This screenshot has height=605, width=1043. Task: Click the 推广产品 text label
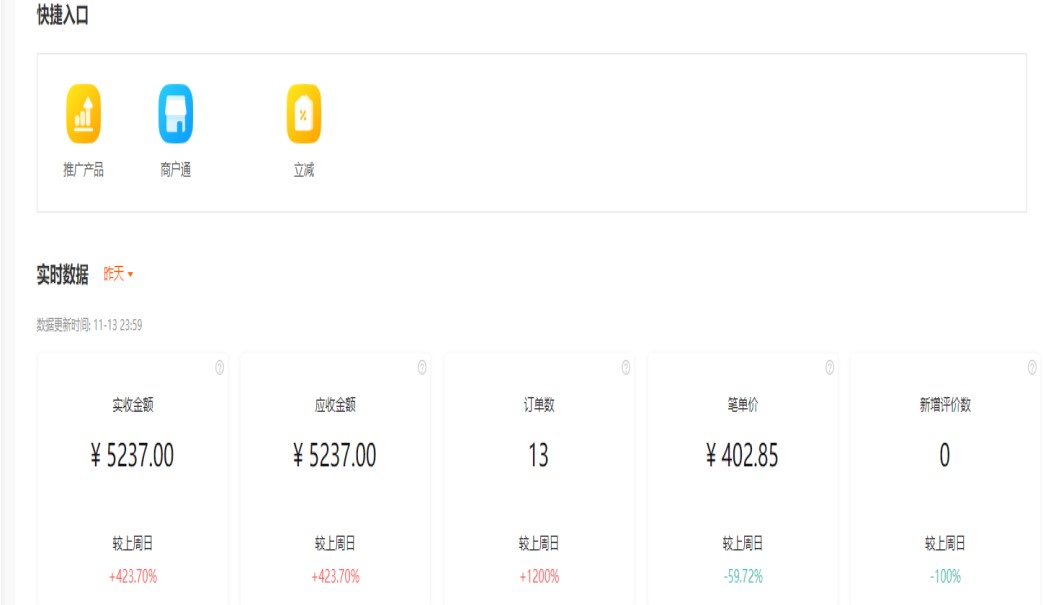pos(83,170)
